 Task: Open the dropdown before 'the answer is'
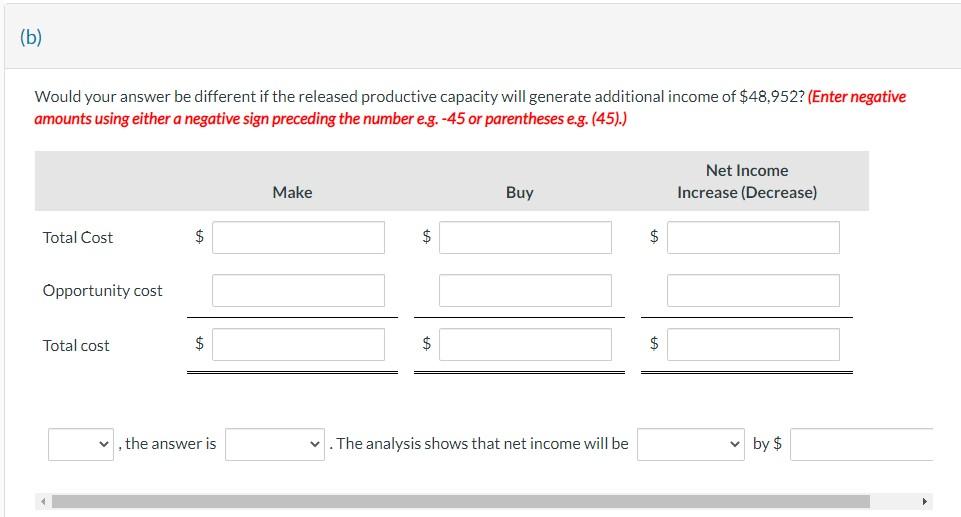81,444
